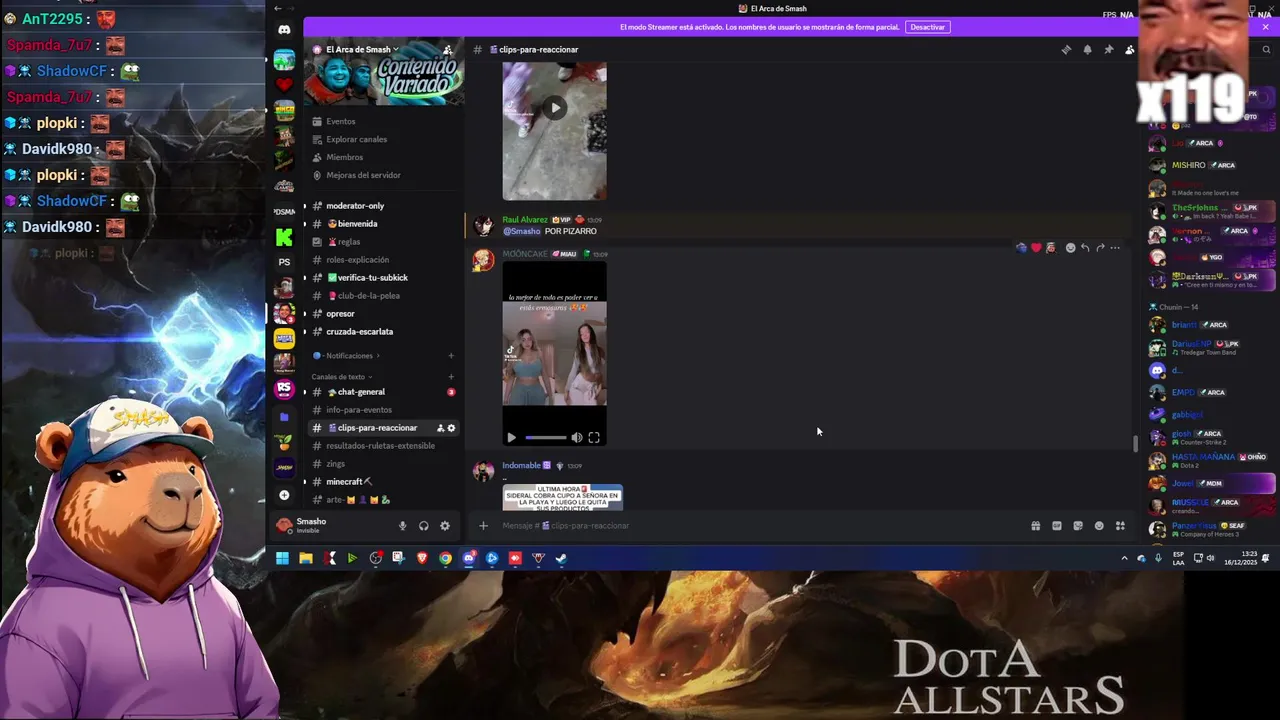Mute microphone in user panel
Image resolution: width=1280 pixels, height=720 pixels.
pos(402,526)
